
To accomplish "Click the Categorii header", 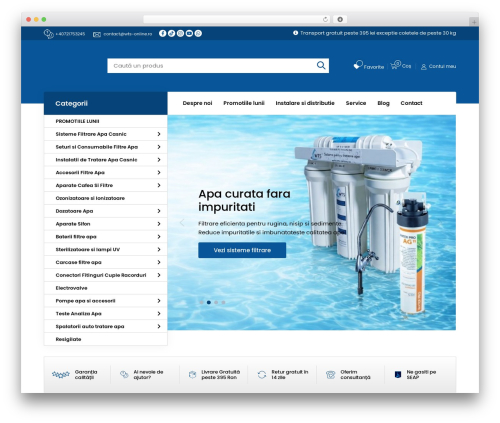I will click(x=106, y=103).
